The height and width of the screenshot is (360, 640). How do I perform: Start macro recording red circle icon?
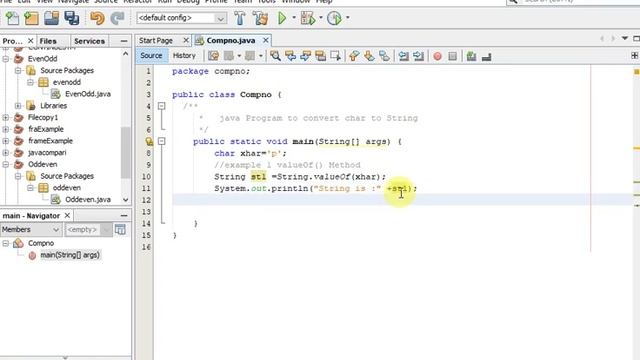tap(438, 56)
